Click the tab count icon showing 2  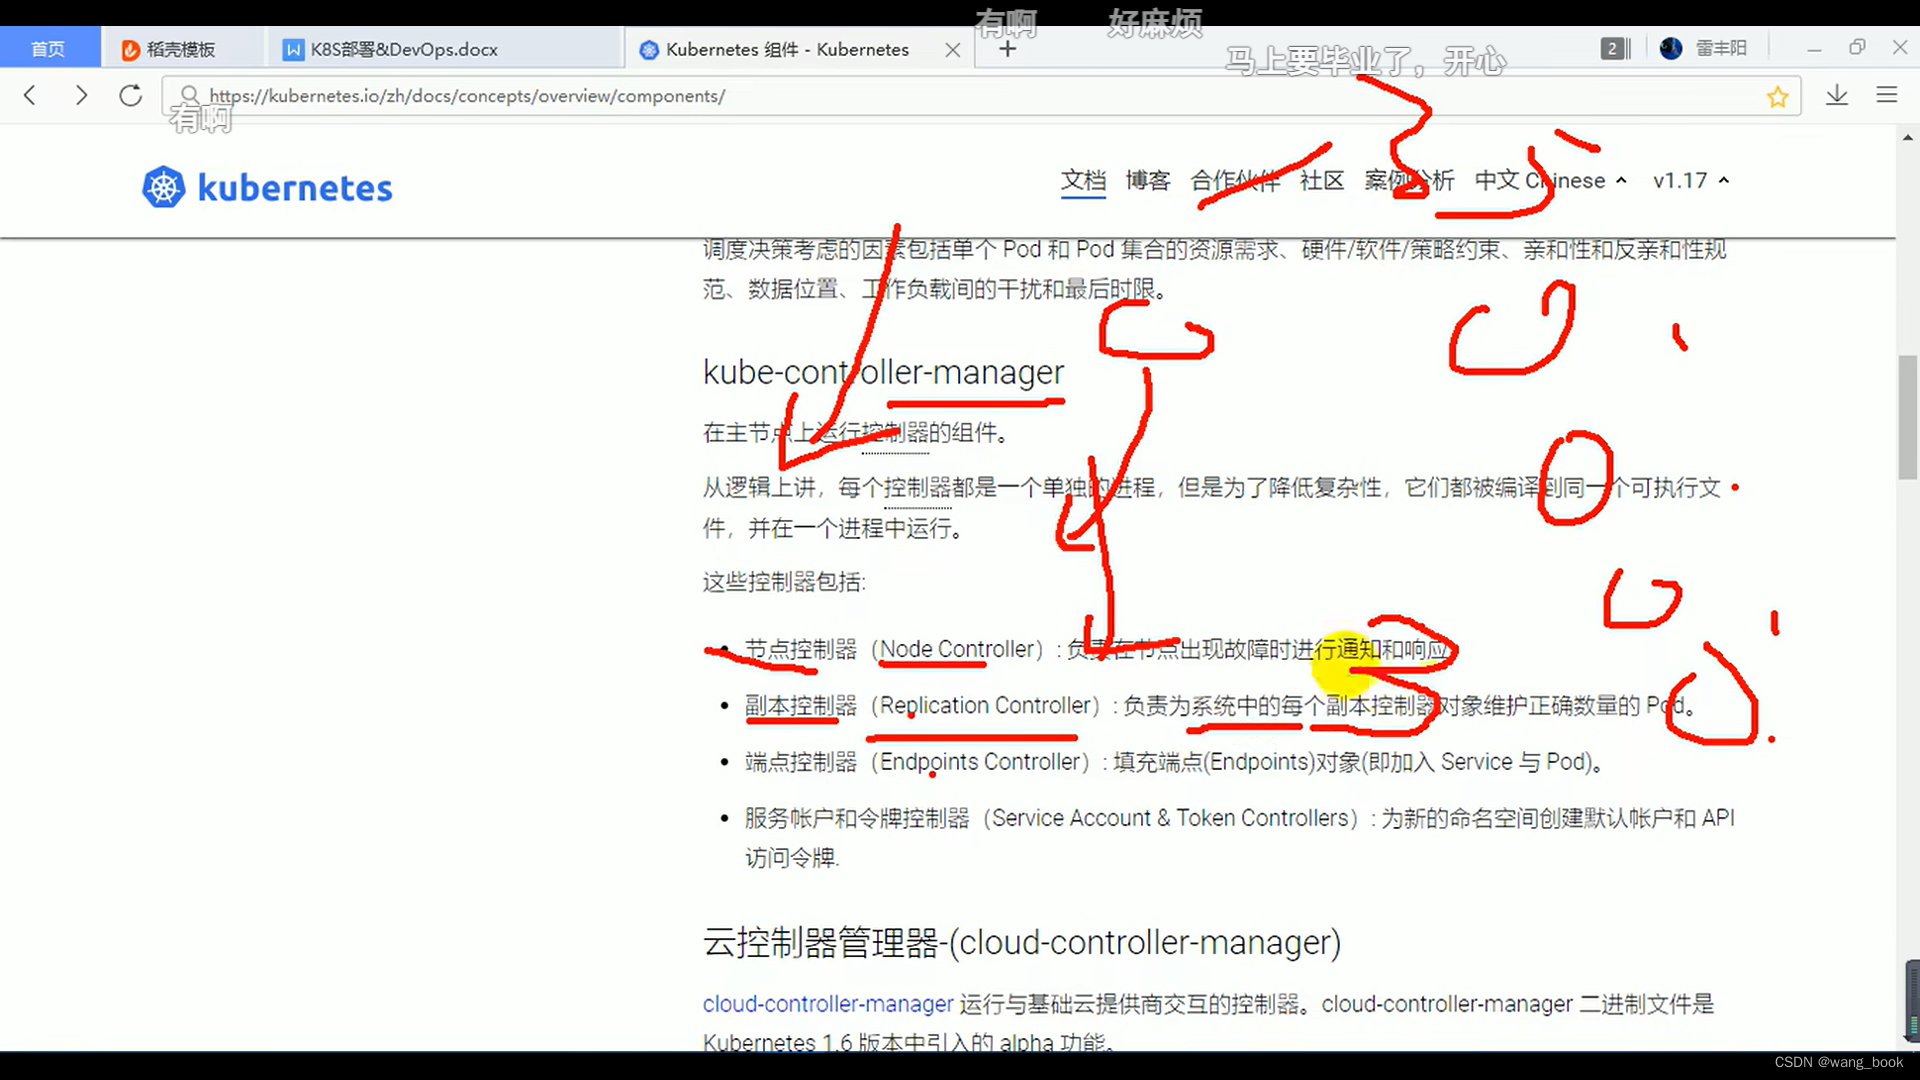1614,49
